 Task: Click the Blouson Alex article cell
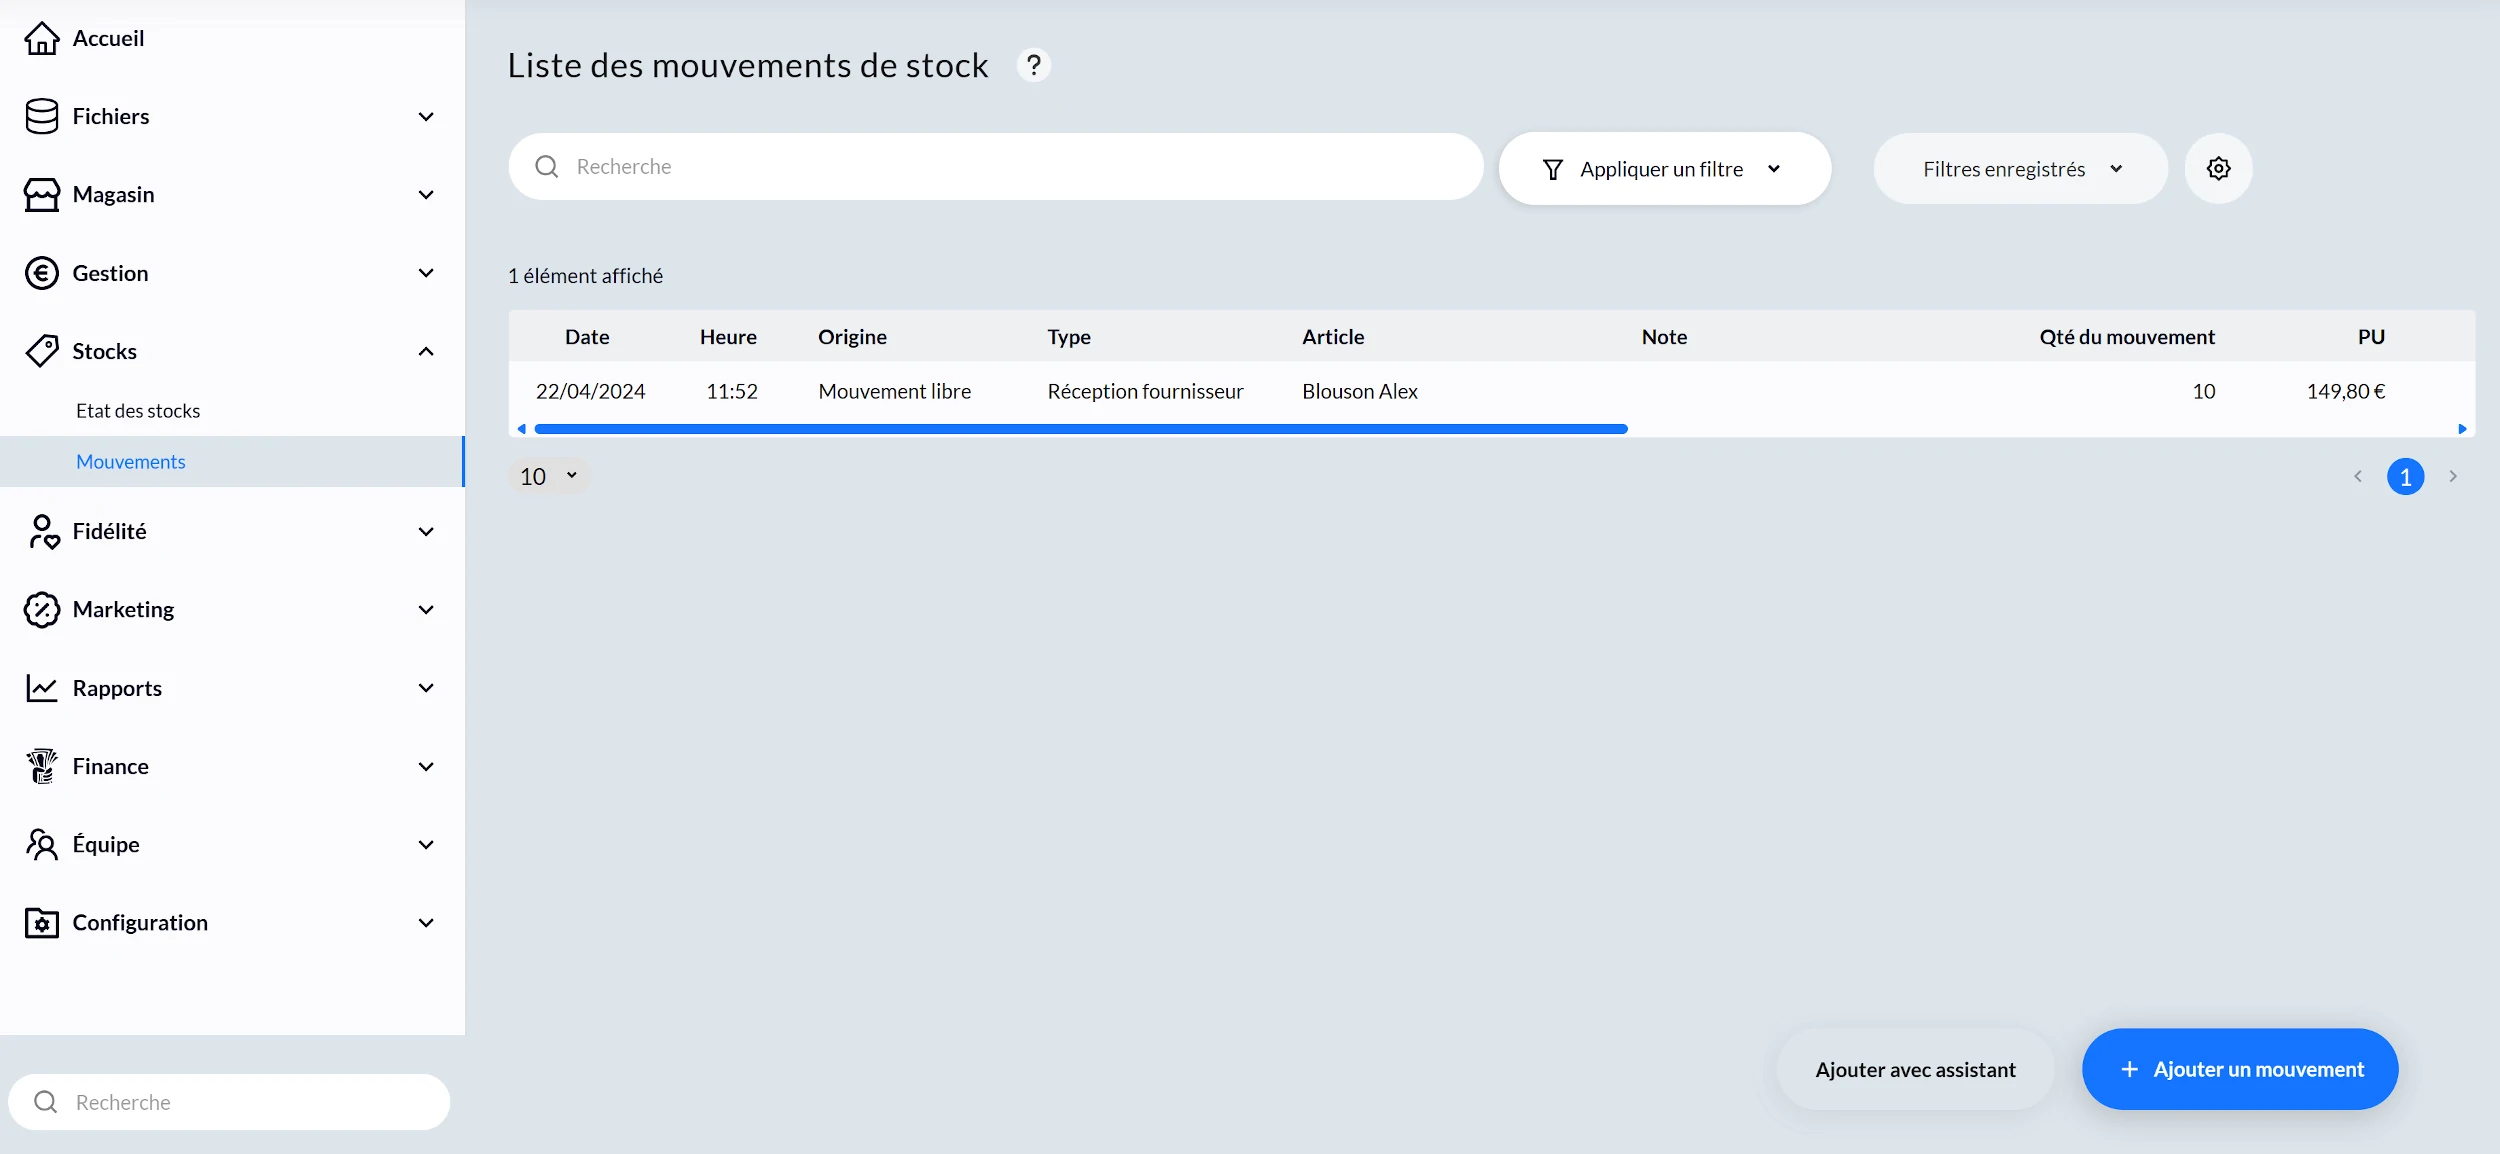click(x=1360, y=391)
